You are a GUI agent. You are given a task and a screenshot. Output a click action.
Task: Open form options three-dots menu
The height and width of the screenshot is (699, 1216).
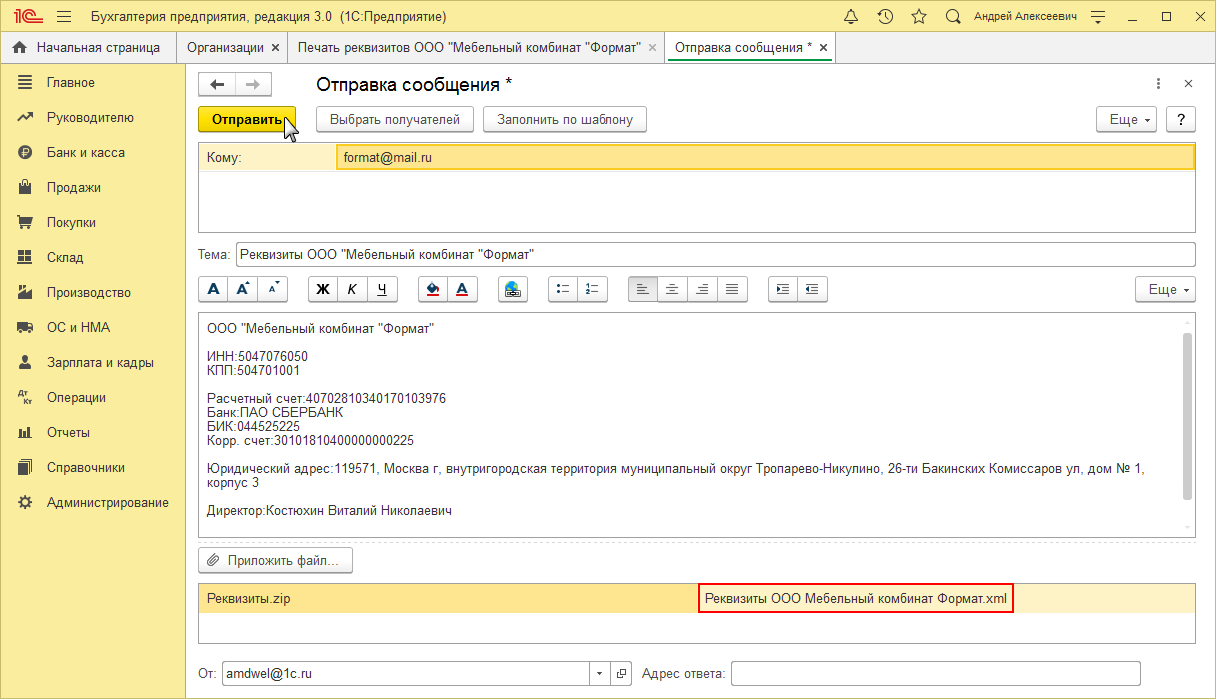(x=1158, y=84)
